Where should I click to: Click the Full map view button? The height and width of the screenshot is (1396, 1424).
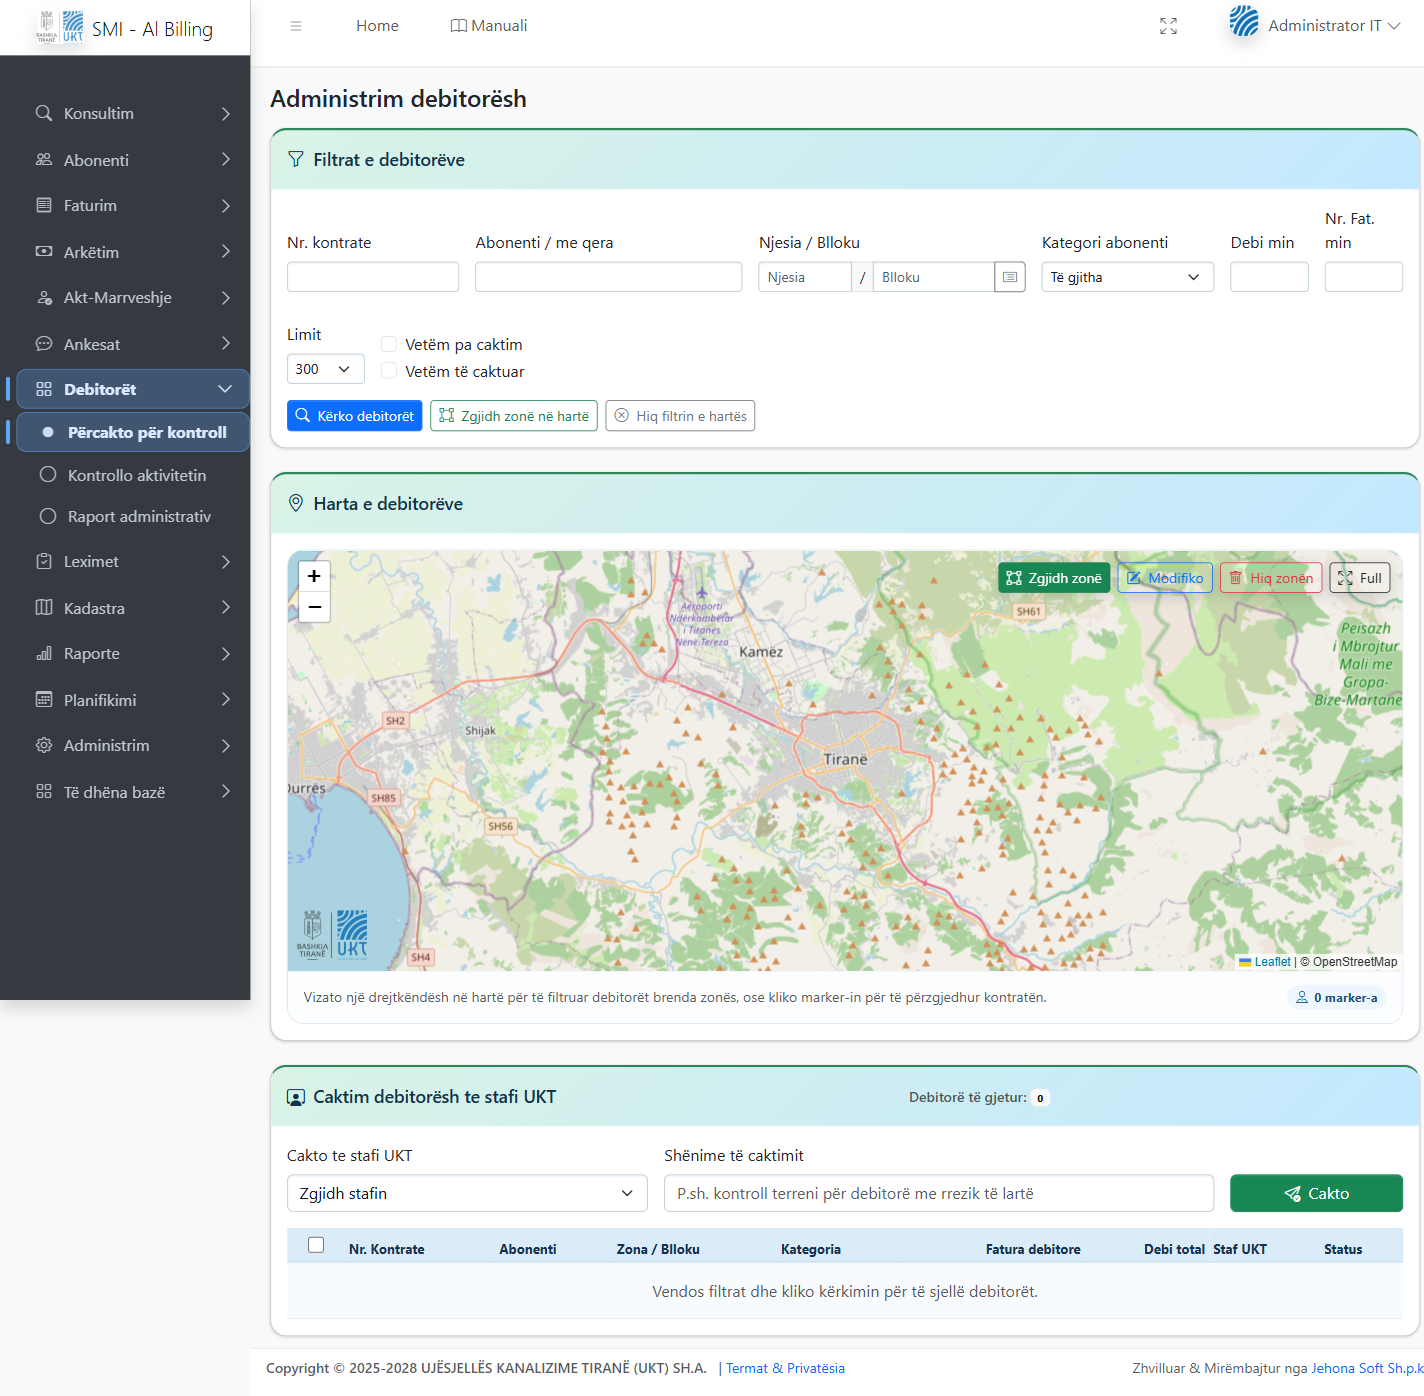(x=1360, y=578)
